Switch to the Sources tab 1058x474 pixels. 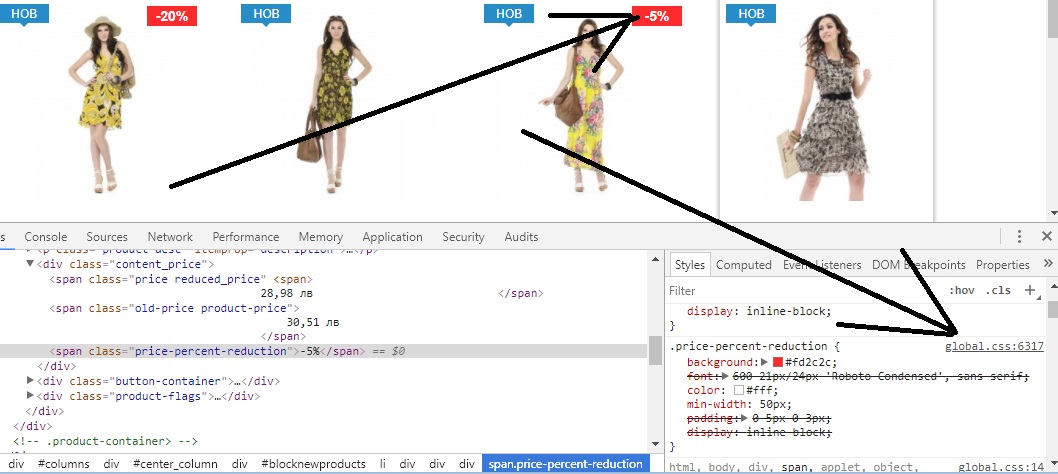coord(107,237)
